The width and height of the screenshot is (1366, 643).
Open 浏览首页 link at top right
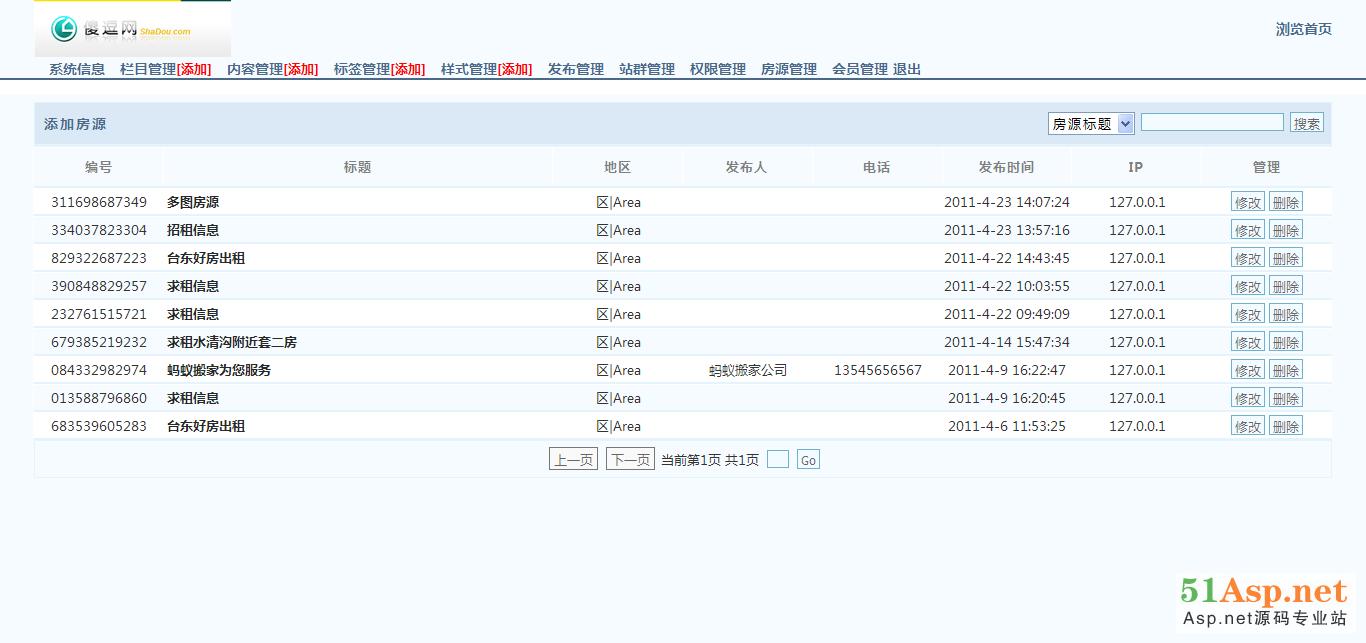[1303, 29]
